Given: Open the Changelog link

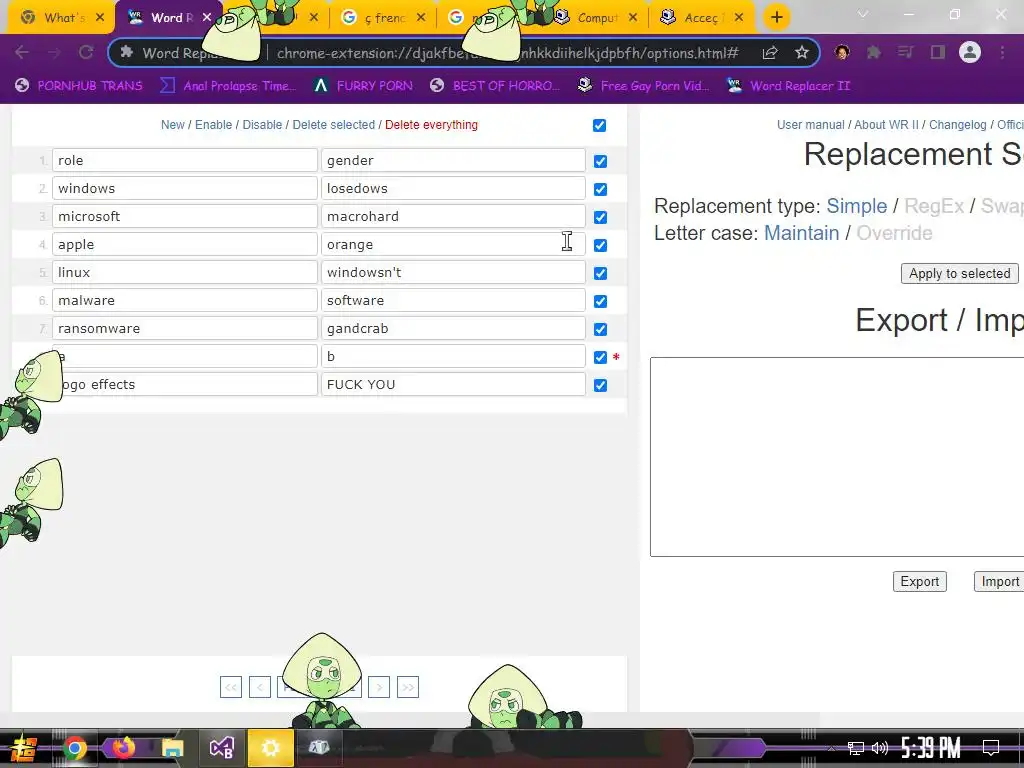Looking at the screenshot, I should [x=957, y=125].
